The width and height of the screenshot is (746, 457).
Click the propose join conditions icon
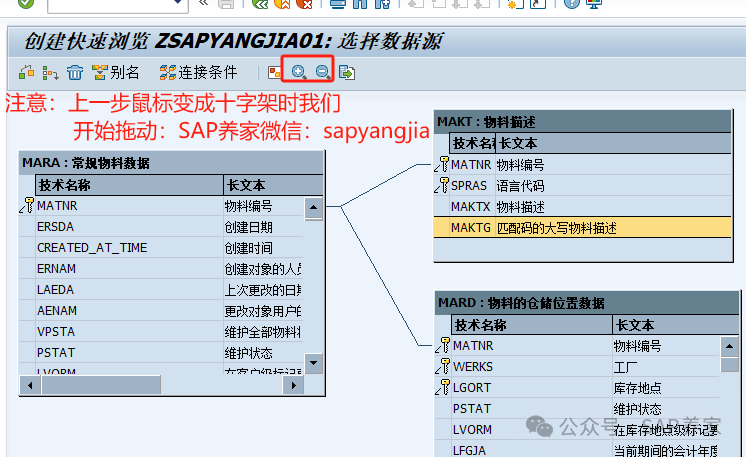(x=50, y=73)
